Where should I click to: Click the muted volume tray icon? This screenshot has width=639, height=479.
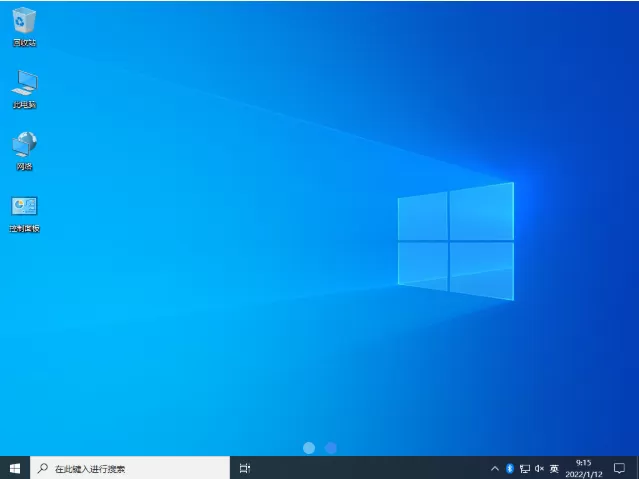tap(539, 468)
